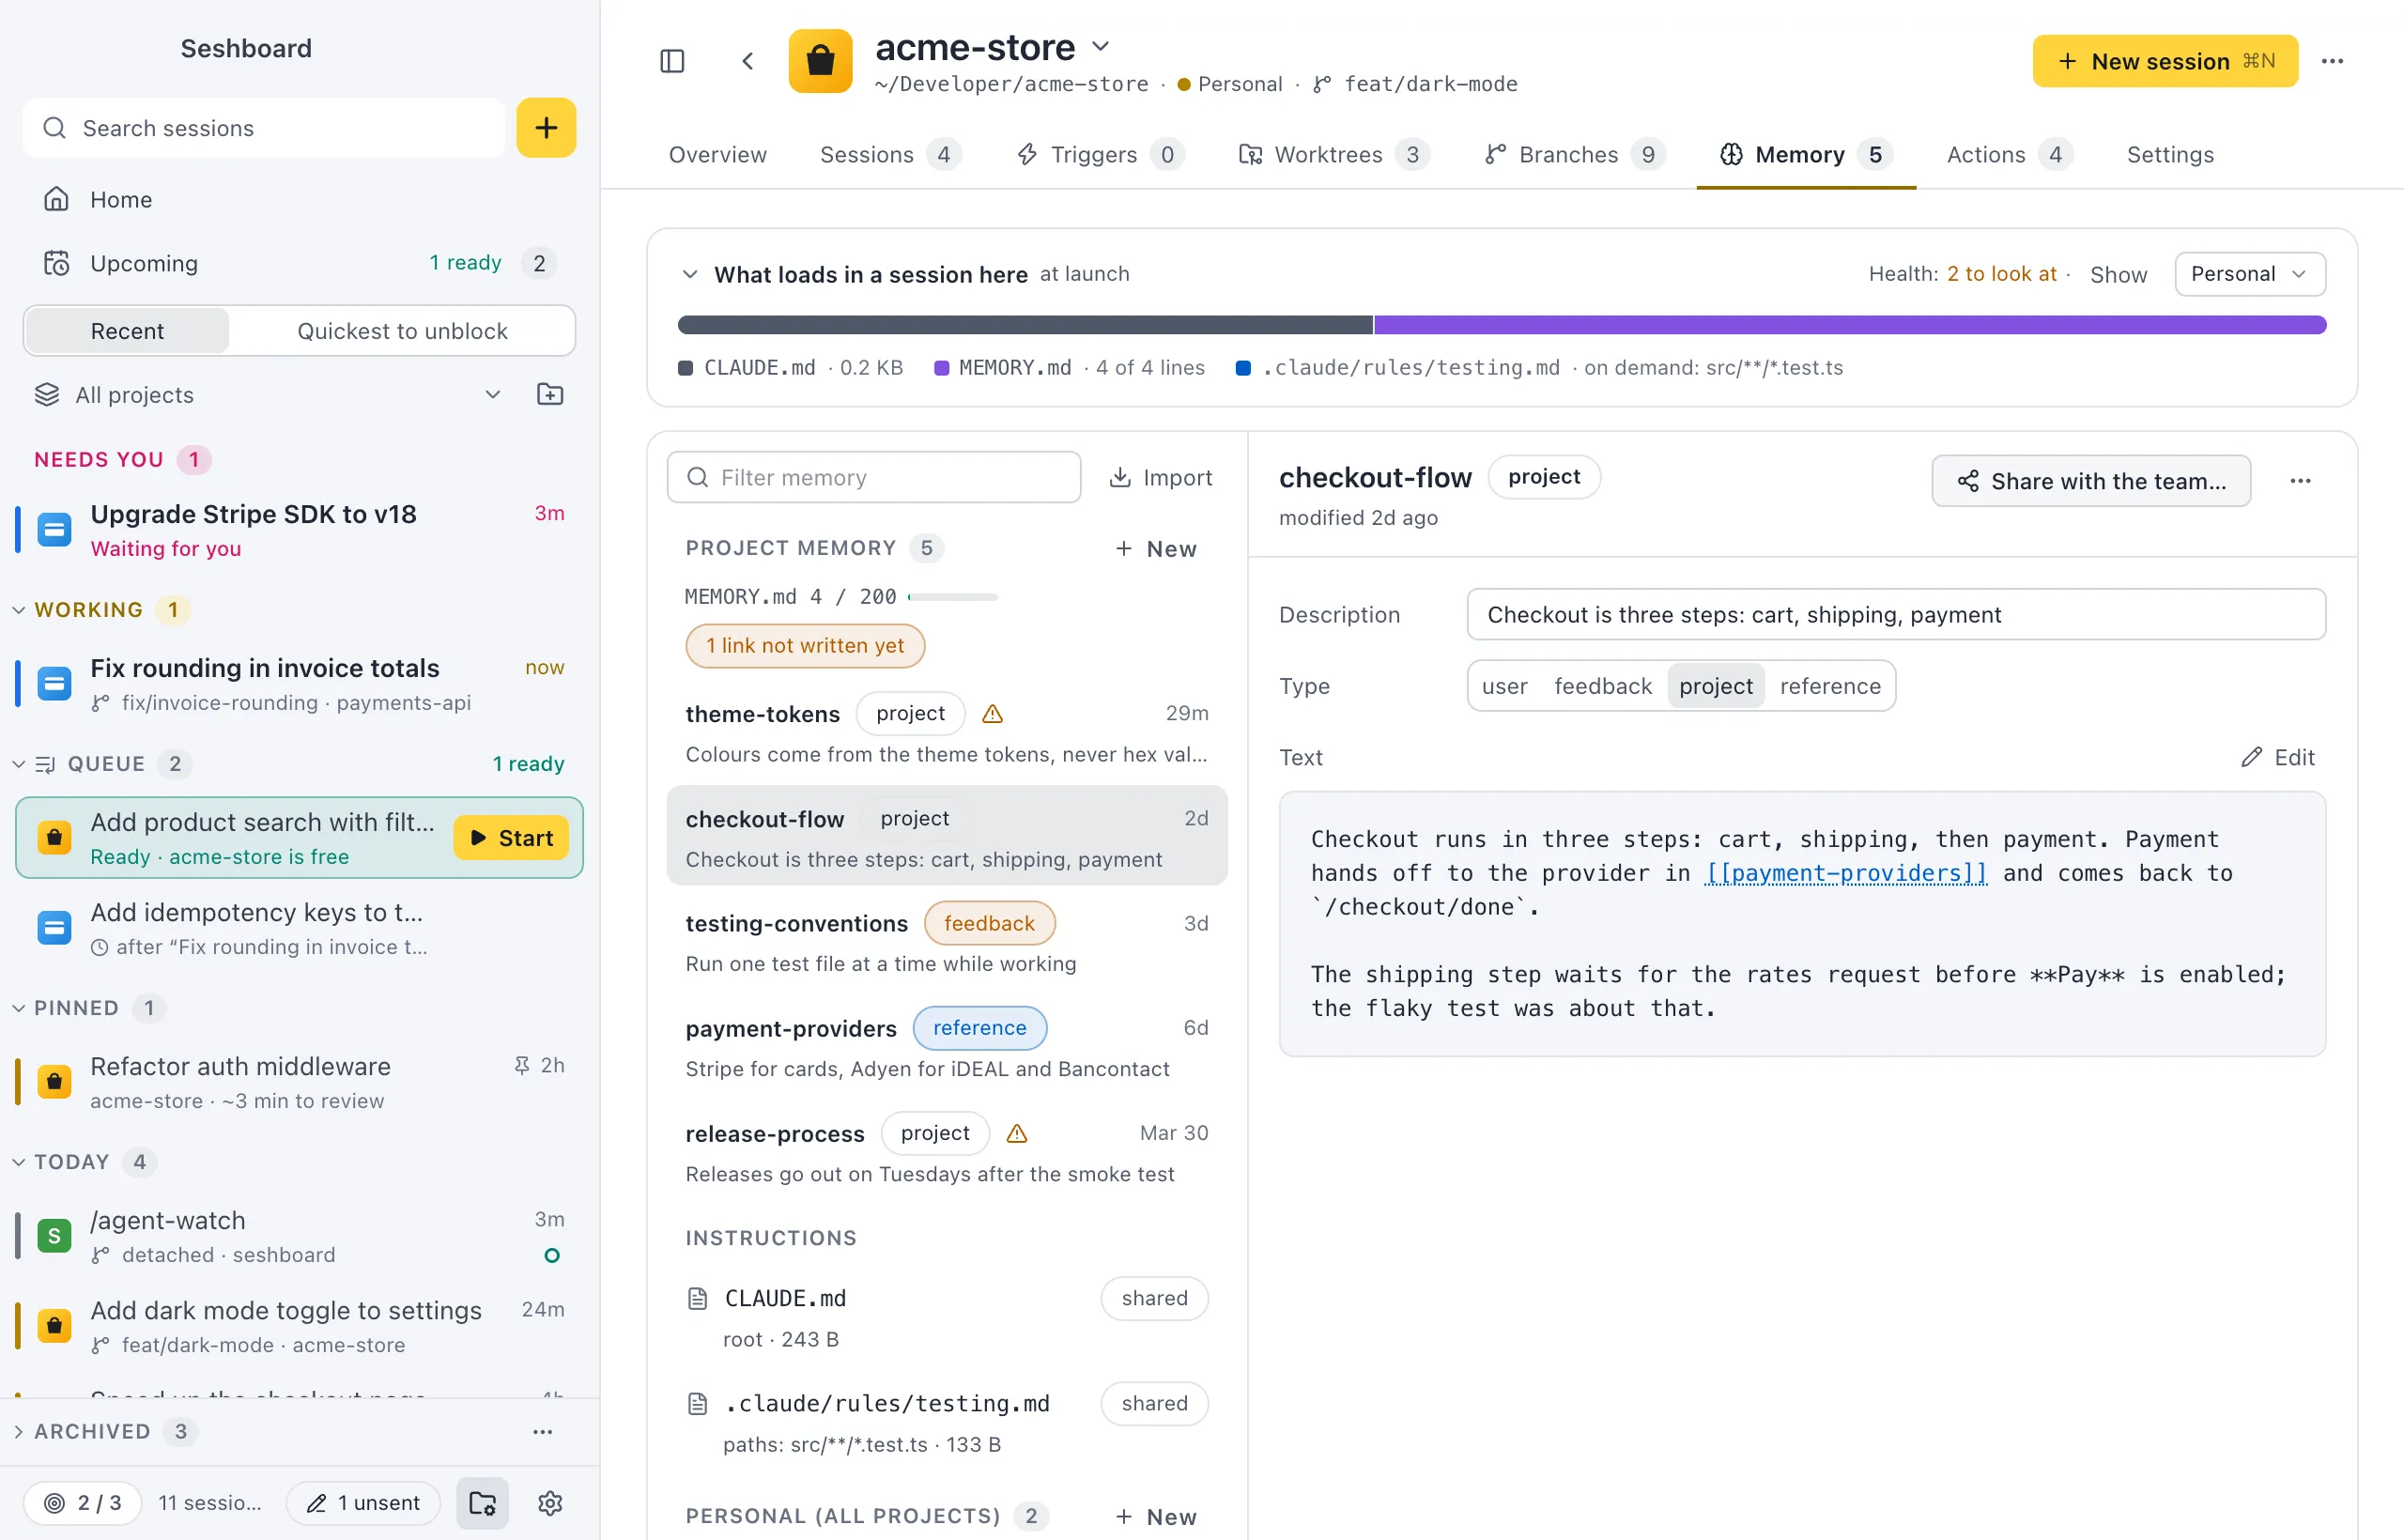Click release-process warning triangle icon
Image resolution: width=2404 pixels, height=1540 pixels.
point(1016,1133)
